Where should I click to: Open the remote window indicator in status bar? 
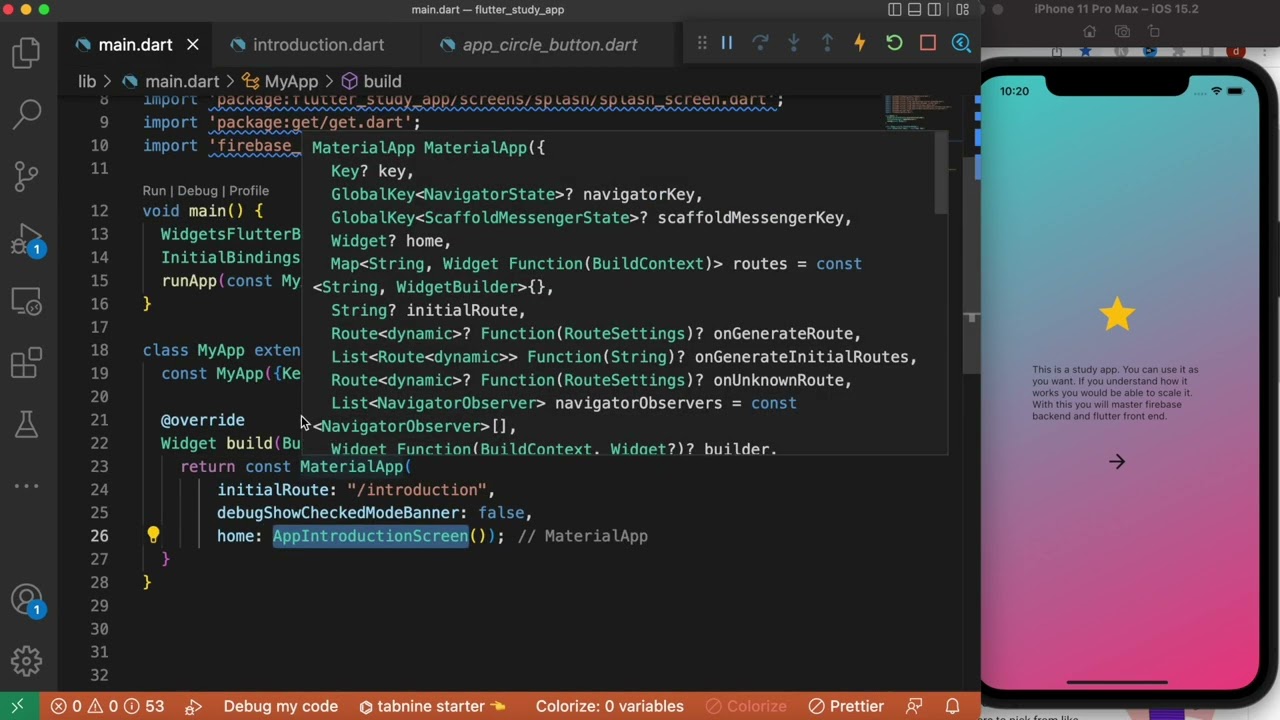17,706
